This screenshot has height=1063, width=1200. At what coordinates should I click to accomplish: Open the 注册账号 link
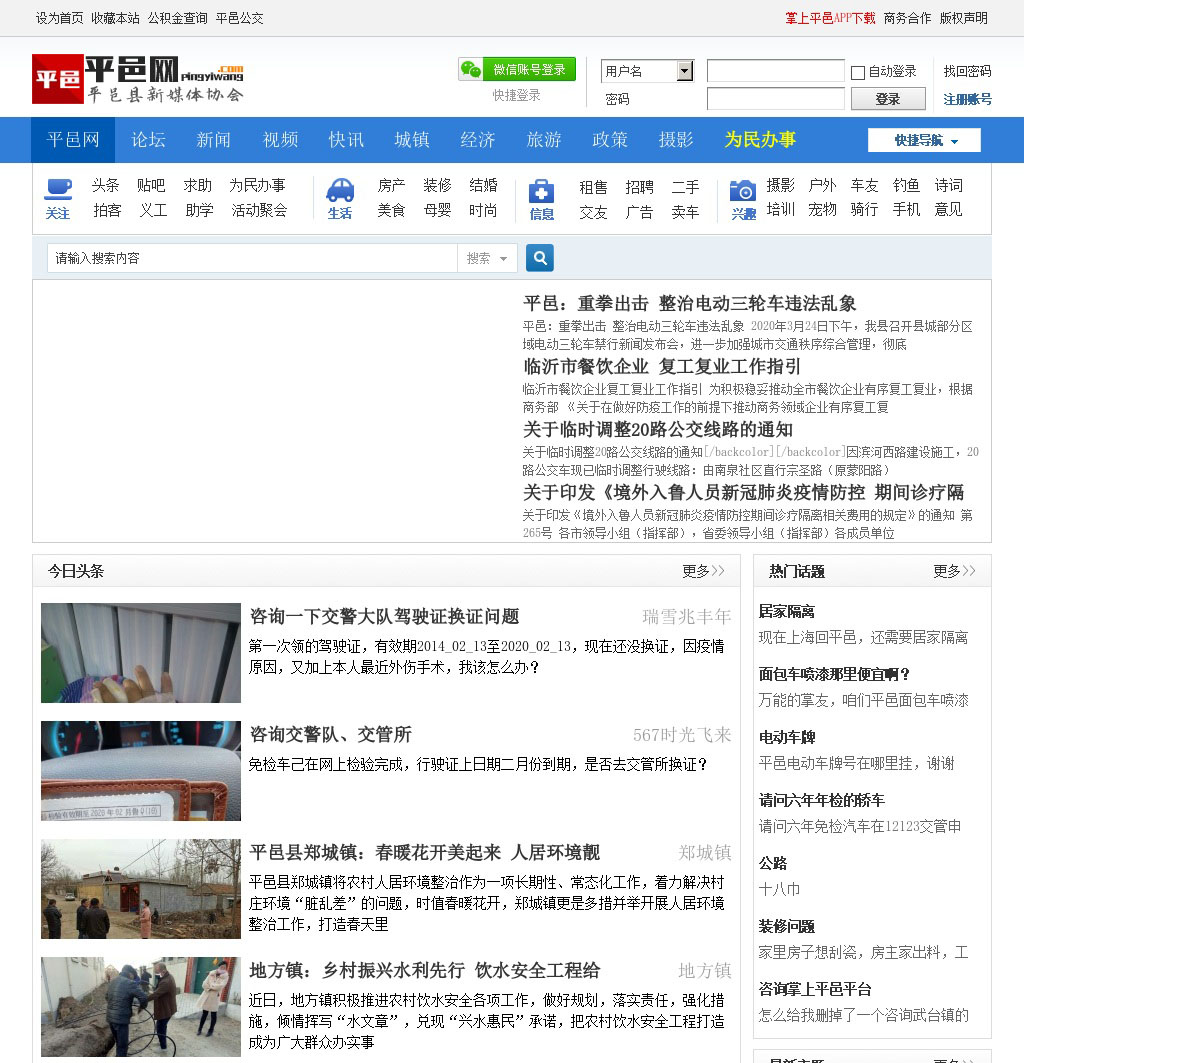coord(967,99)
